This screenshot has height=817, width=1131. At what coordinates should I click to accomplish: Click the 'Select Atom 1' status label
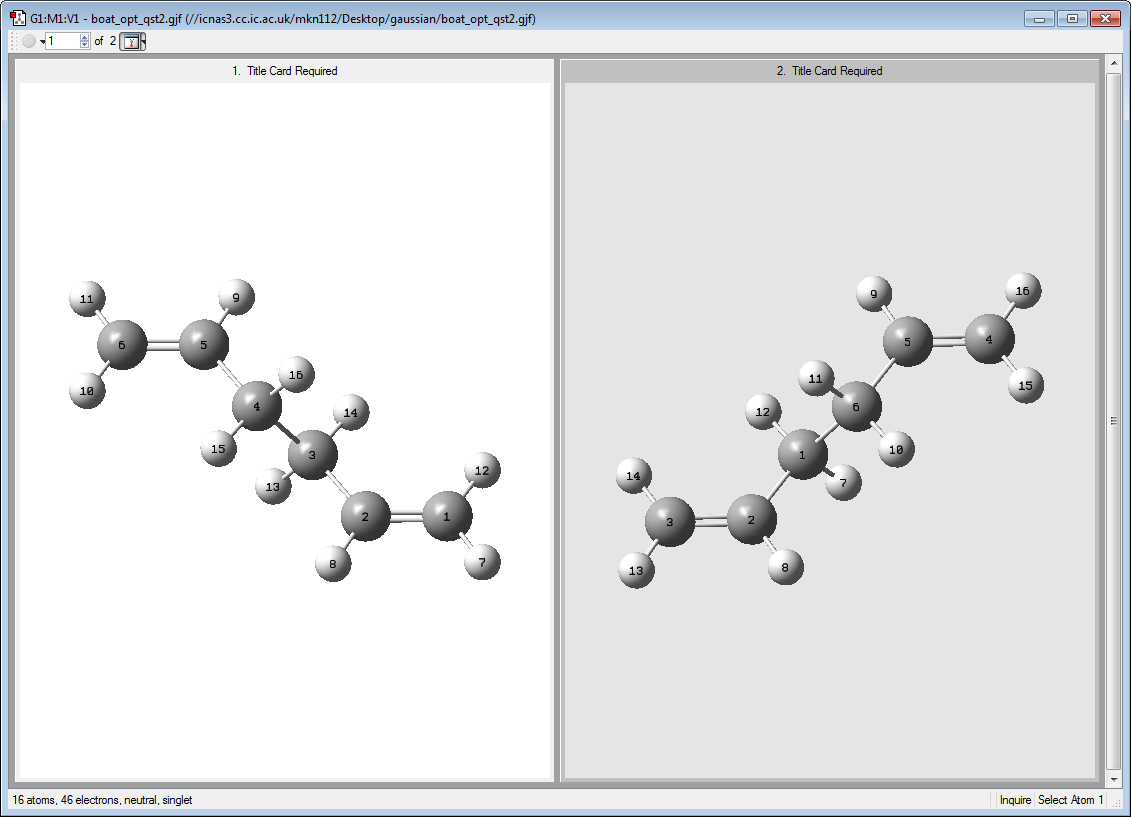click(x=1070, y=800)
